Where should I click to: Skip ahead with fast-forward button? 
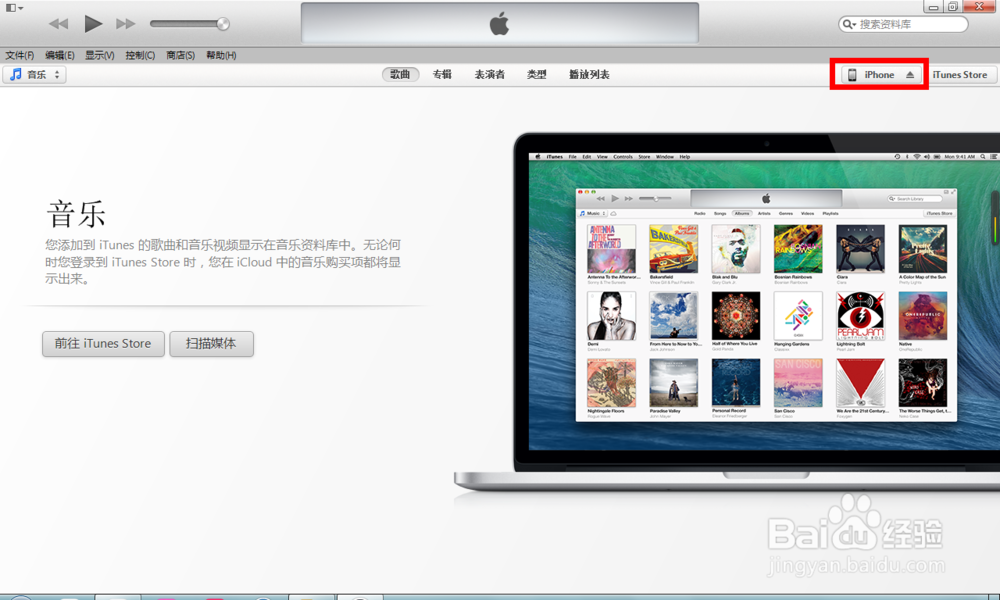[126, 24]
